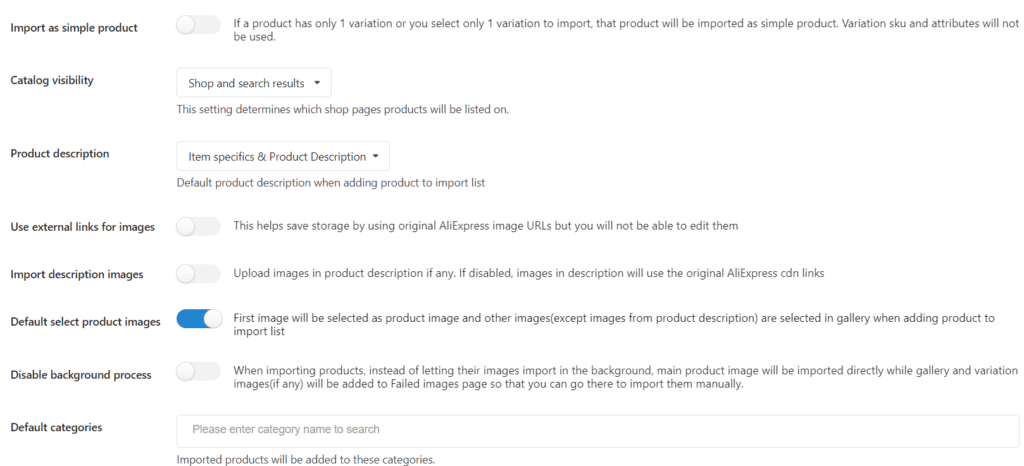The width and height of the screenshot is (1024, 466).
Task: Click the "Import as simple product" label
Action: [x=74, y=28]
